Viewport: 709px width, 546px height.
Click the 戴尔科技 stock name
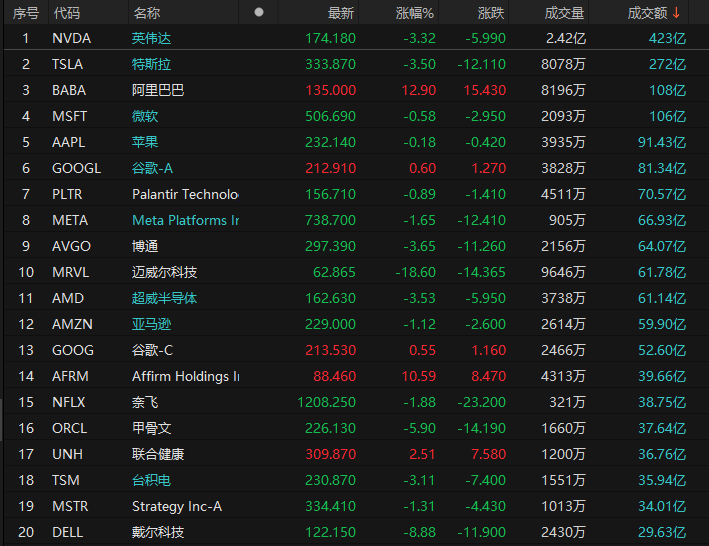pos(158,532)
